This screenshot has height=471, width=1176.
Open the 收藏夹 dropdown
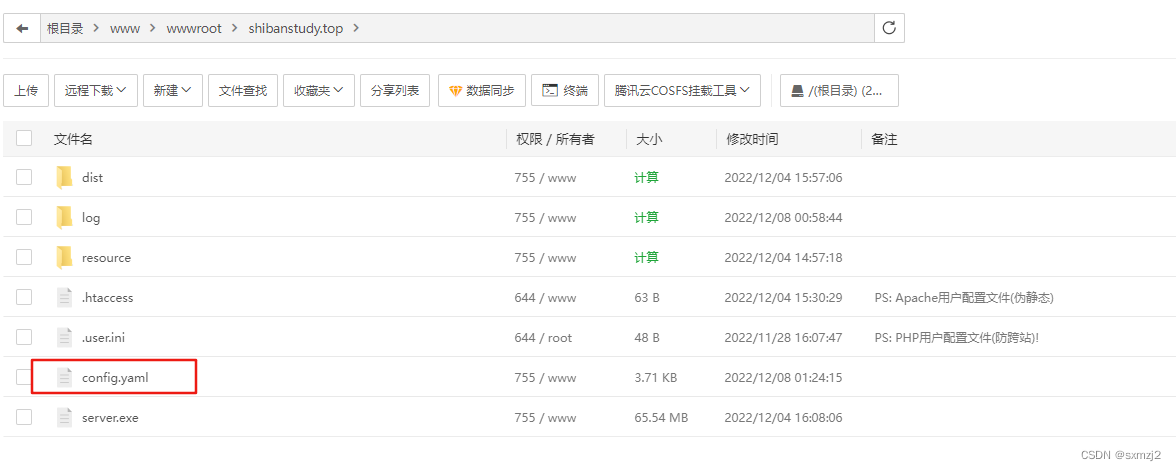319,90
